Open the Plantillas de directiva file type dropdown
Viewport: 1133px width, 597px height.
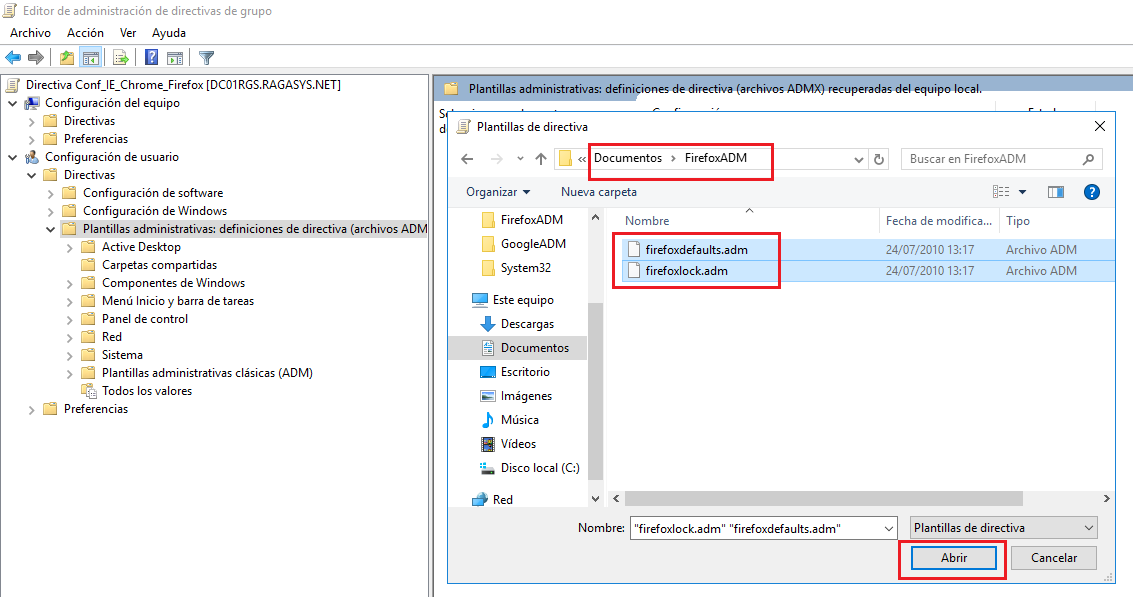coord(1002,527)
